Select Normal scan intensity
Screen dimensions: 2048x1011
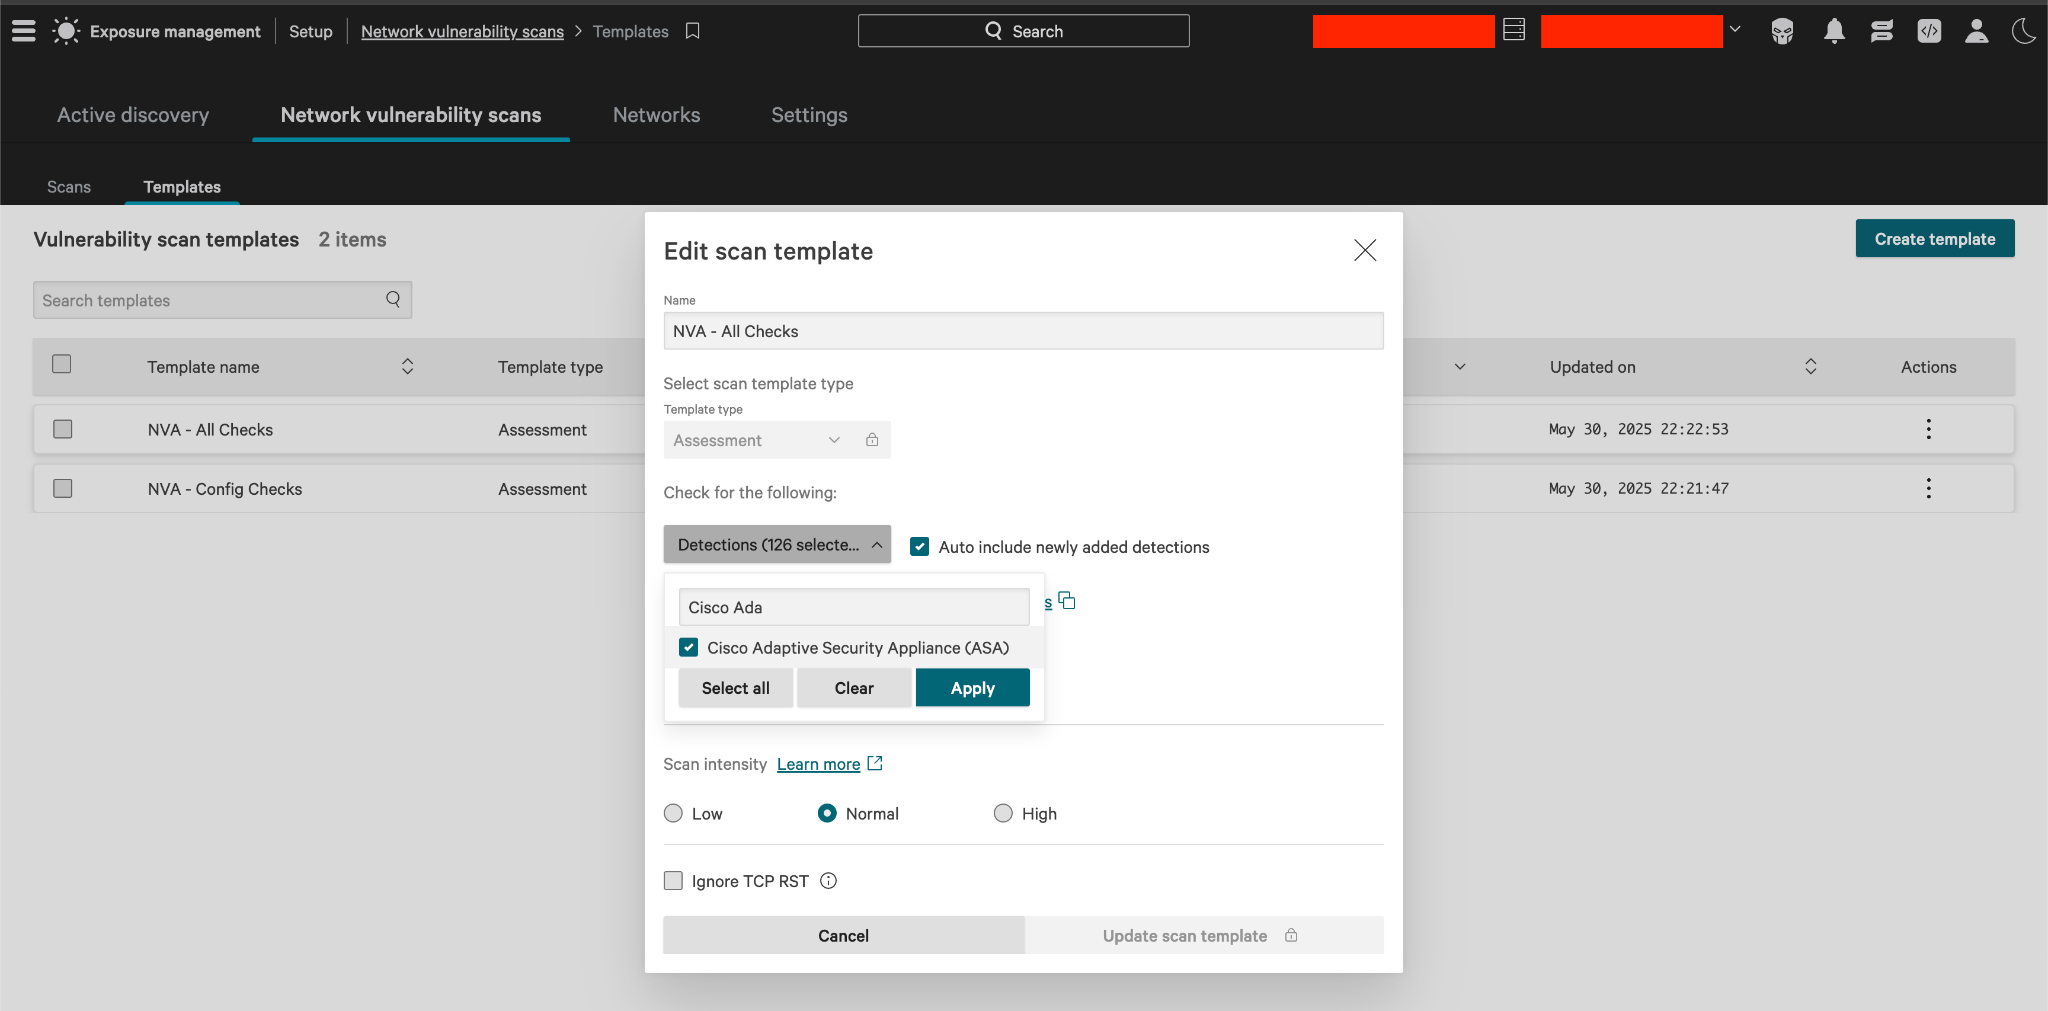(x=827, y=813)
